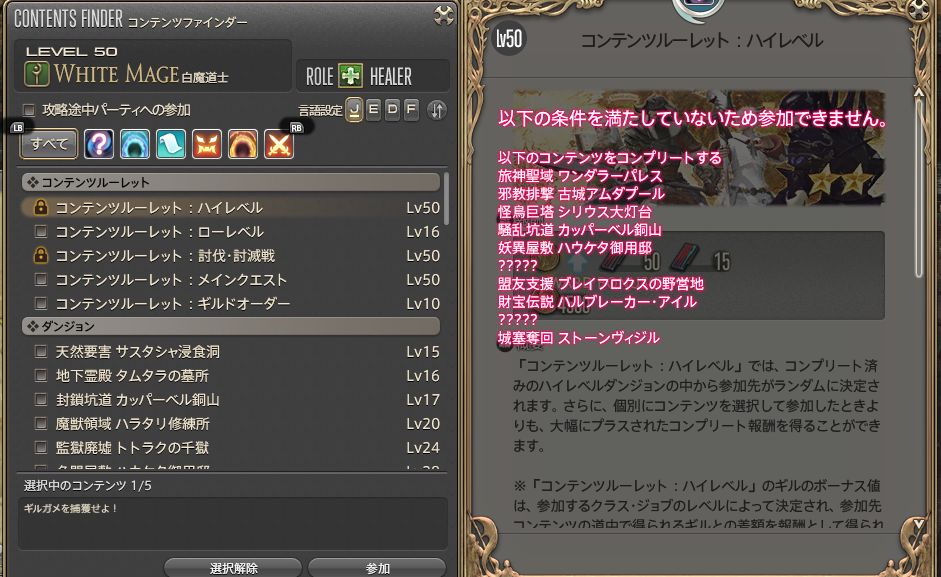Enable the 攻略途中パーティへの参加 checkbox
The image size is (941, 577).
coord(29,110)
